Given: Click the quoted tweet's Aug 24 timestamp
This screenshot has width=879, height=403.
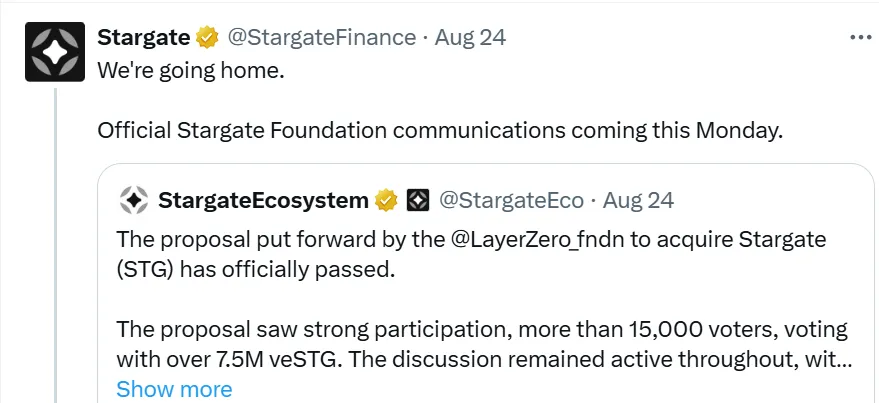Looking at the screenshot, I should tap(639, 200).
